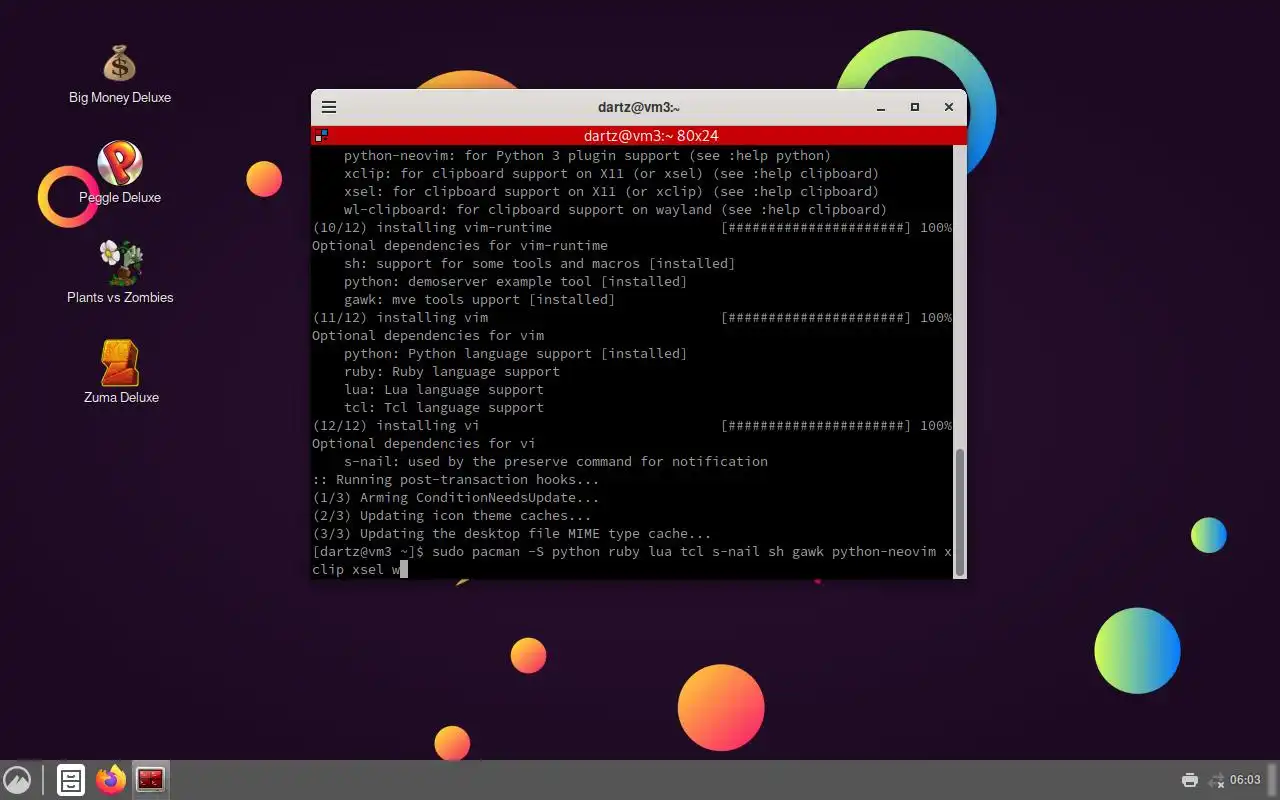This screenshot has height=800, width=1280.
Task: Click 'Optional dependencies for vim-runtime' text
Action: (x=460, y=246)
